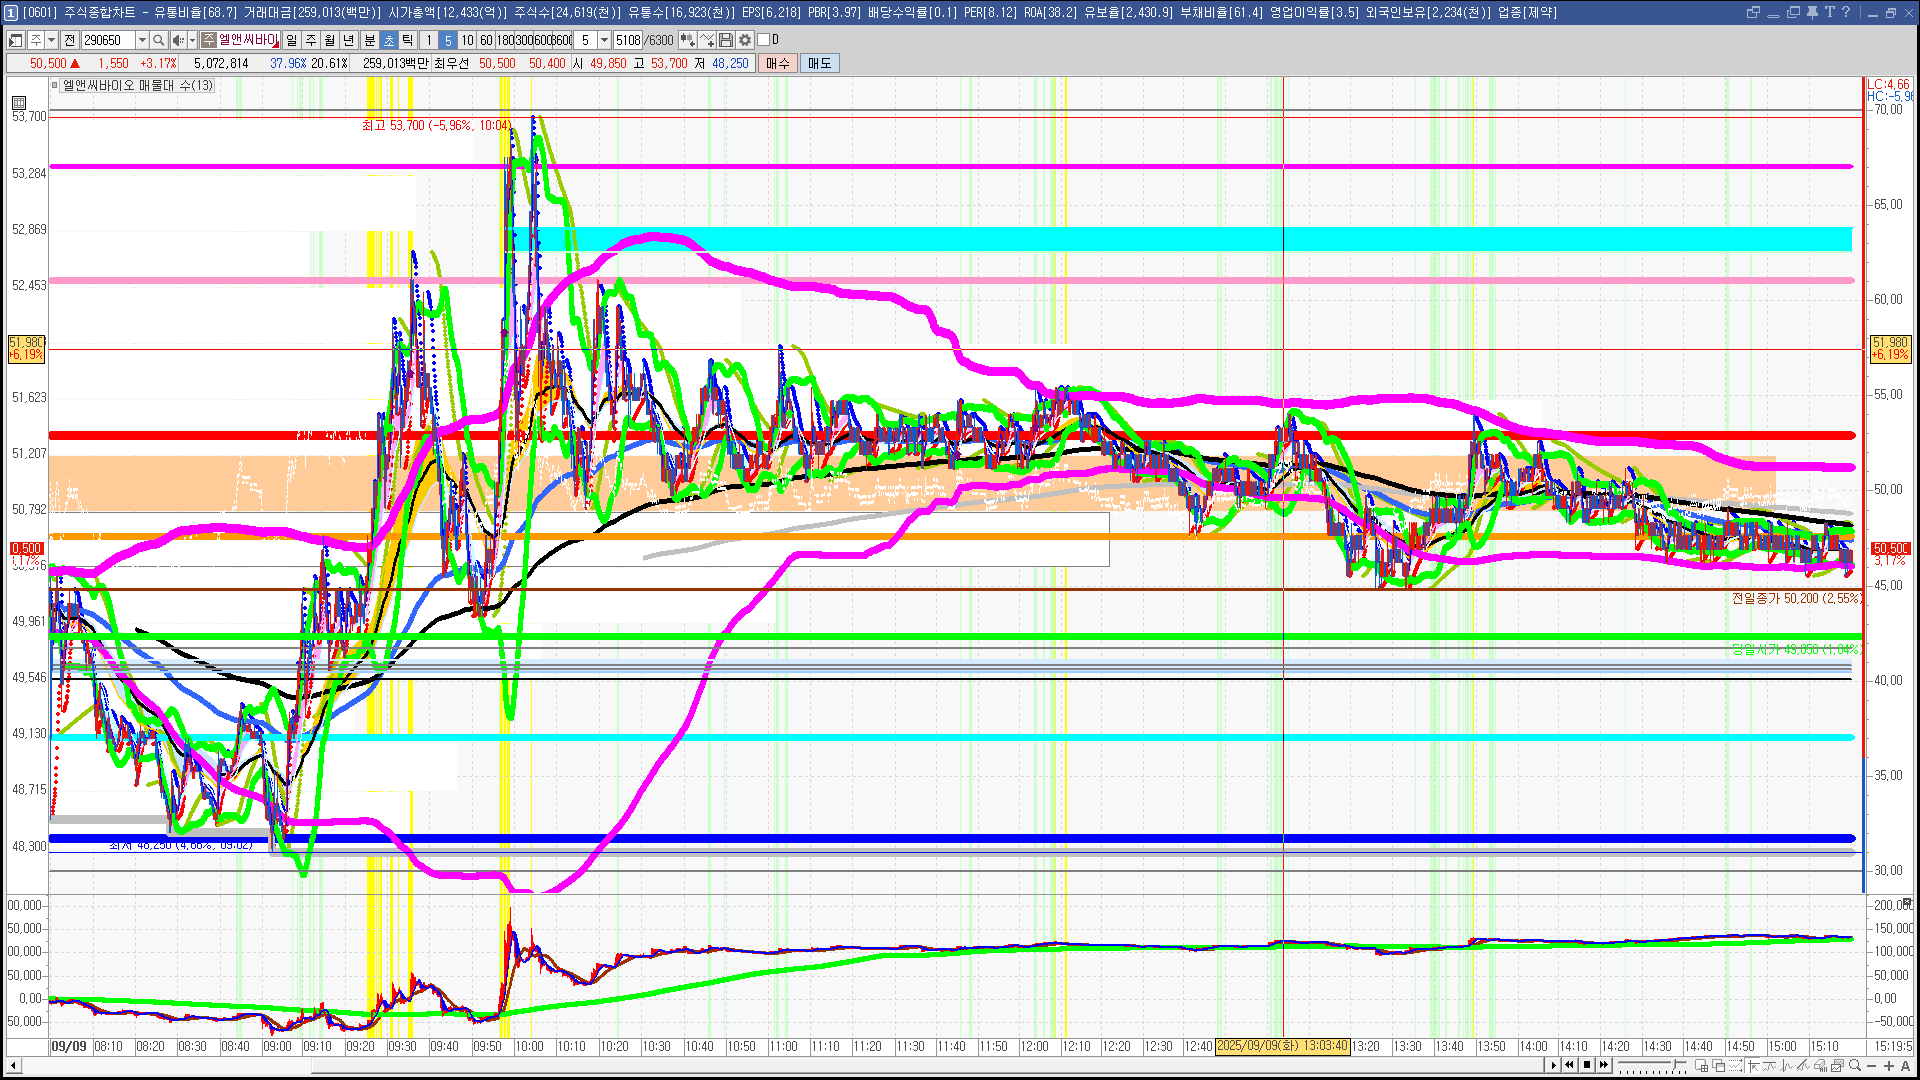
Task: Click fast-forward in chart replay controls
Action: 1604,1065
